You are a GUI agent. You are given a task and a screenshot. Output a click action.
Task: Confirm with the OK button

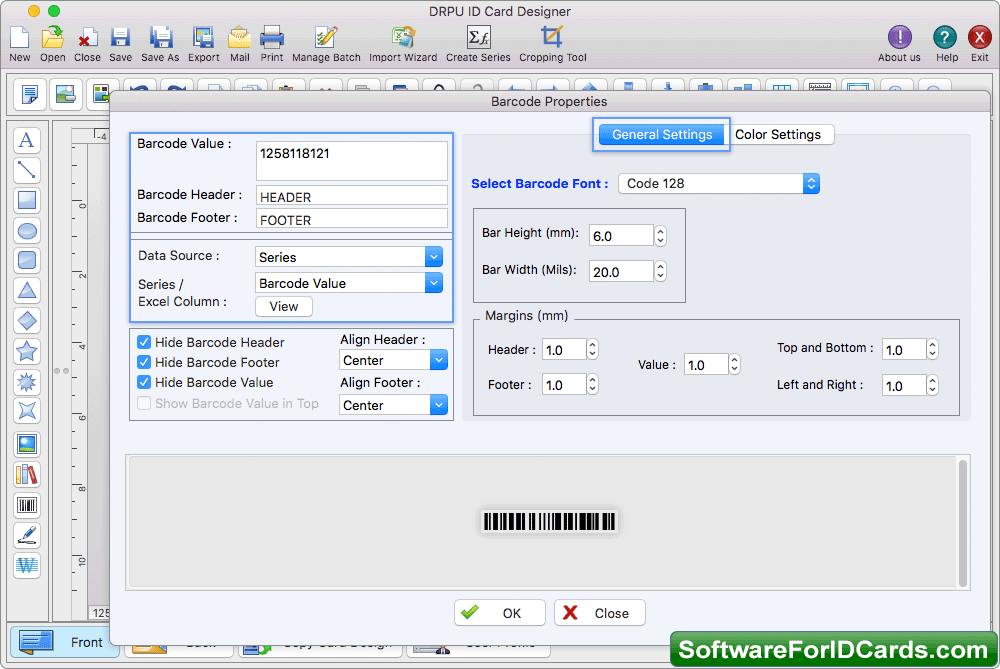pos(499,613)
